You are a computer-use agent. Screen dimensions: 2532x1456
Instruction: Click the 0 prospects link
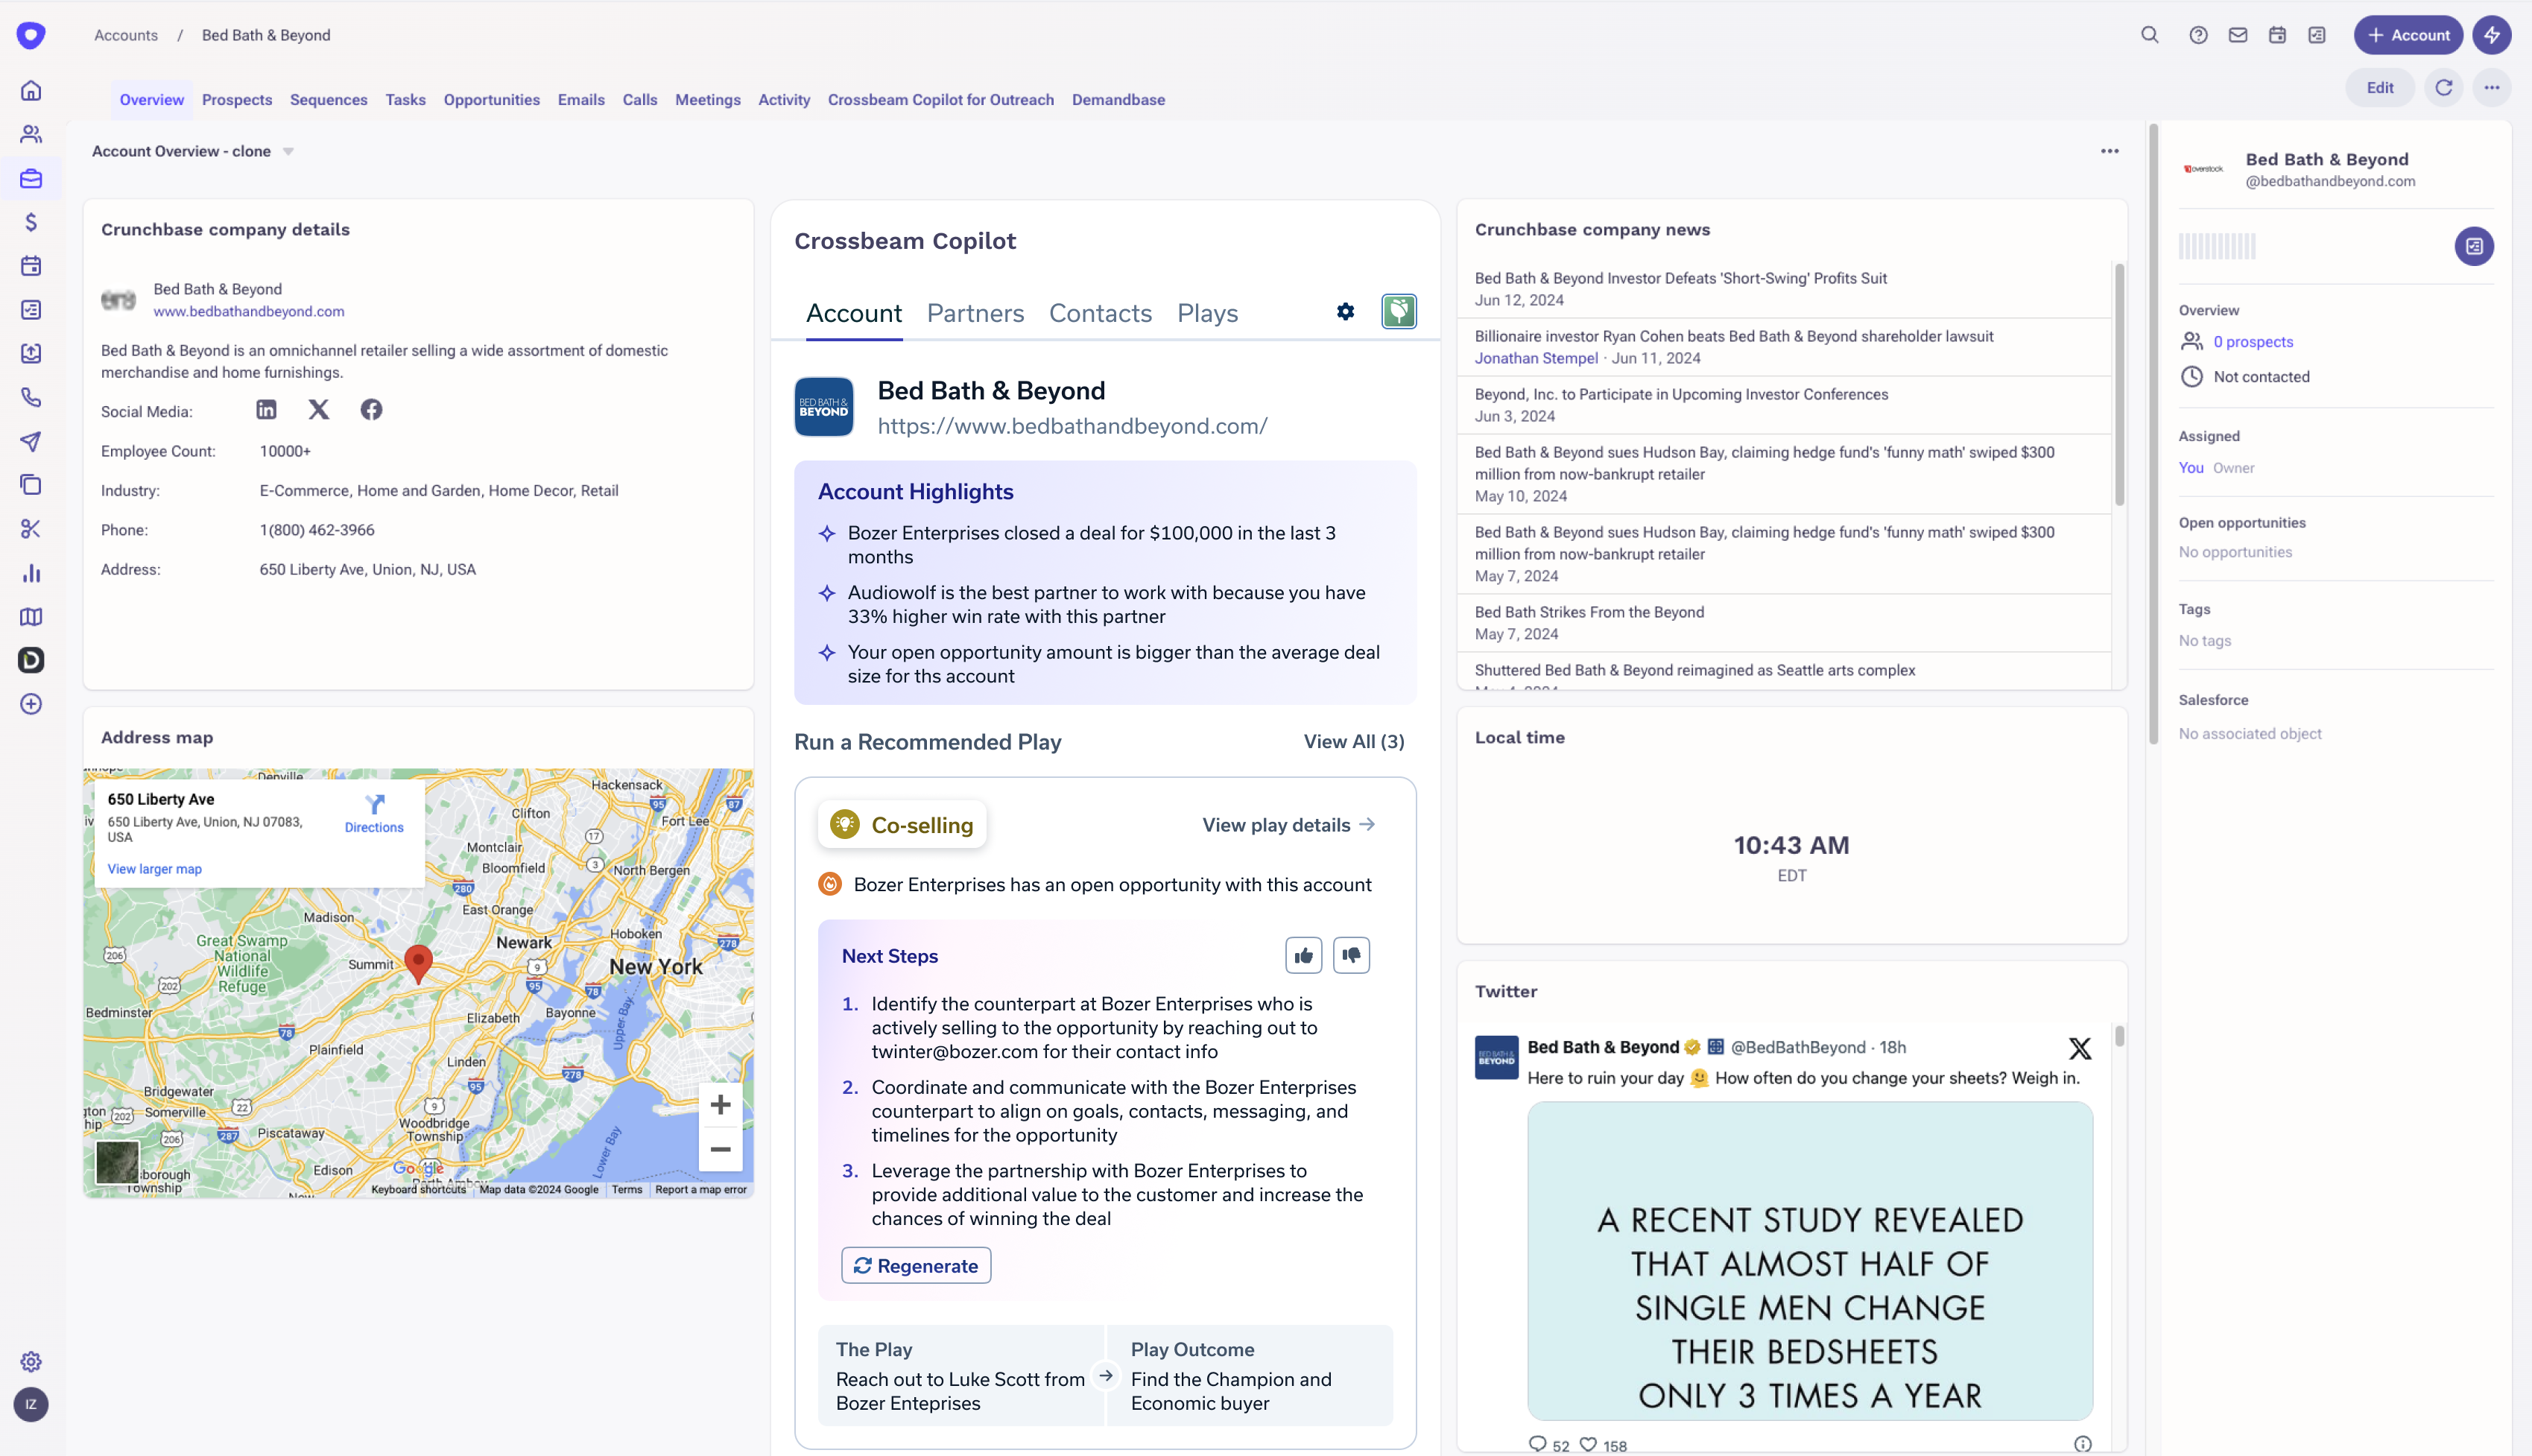click(2253, 342)
